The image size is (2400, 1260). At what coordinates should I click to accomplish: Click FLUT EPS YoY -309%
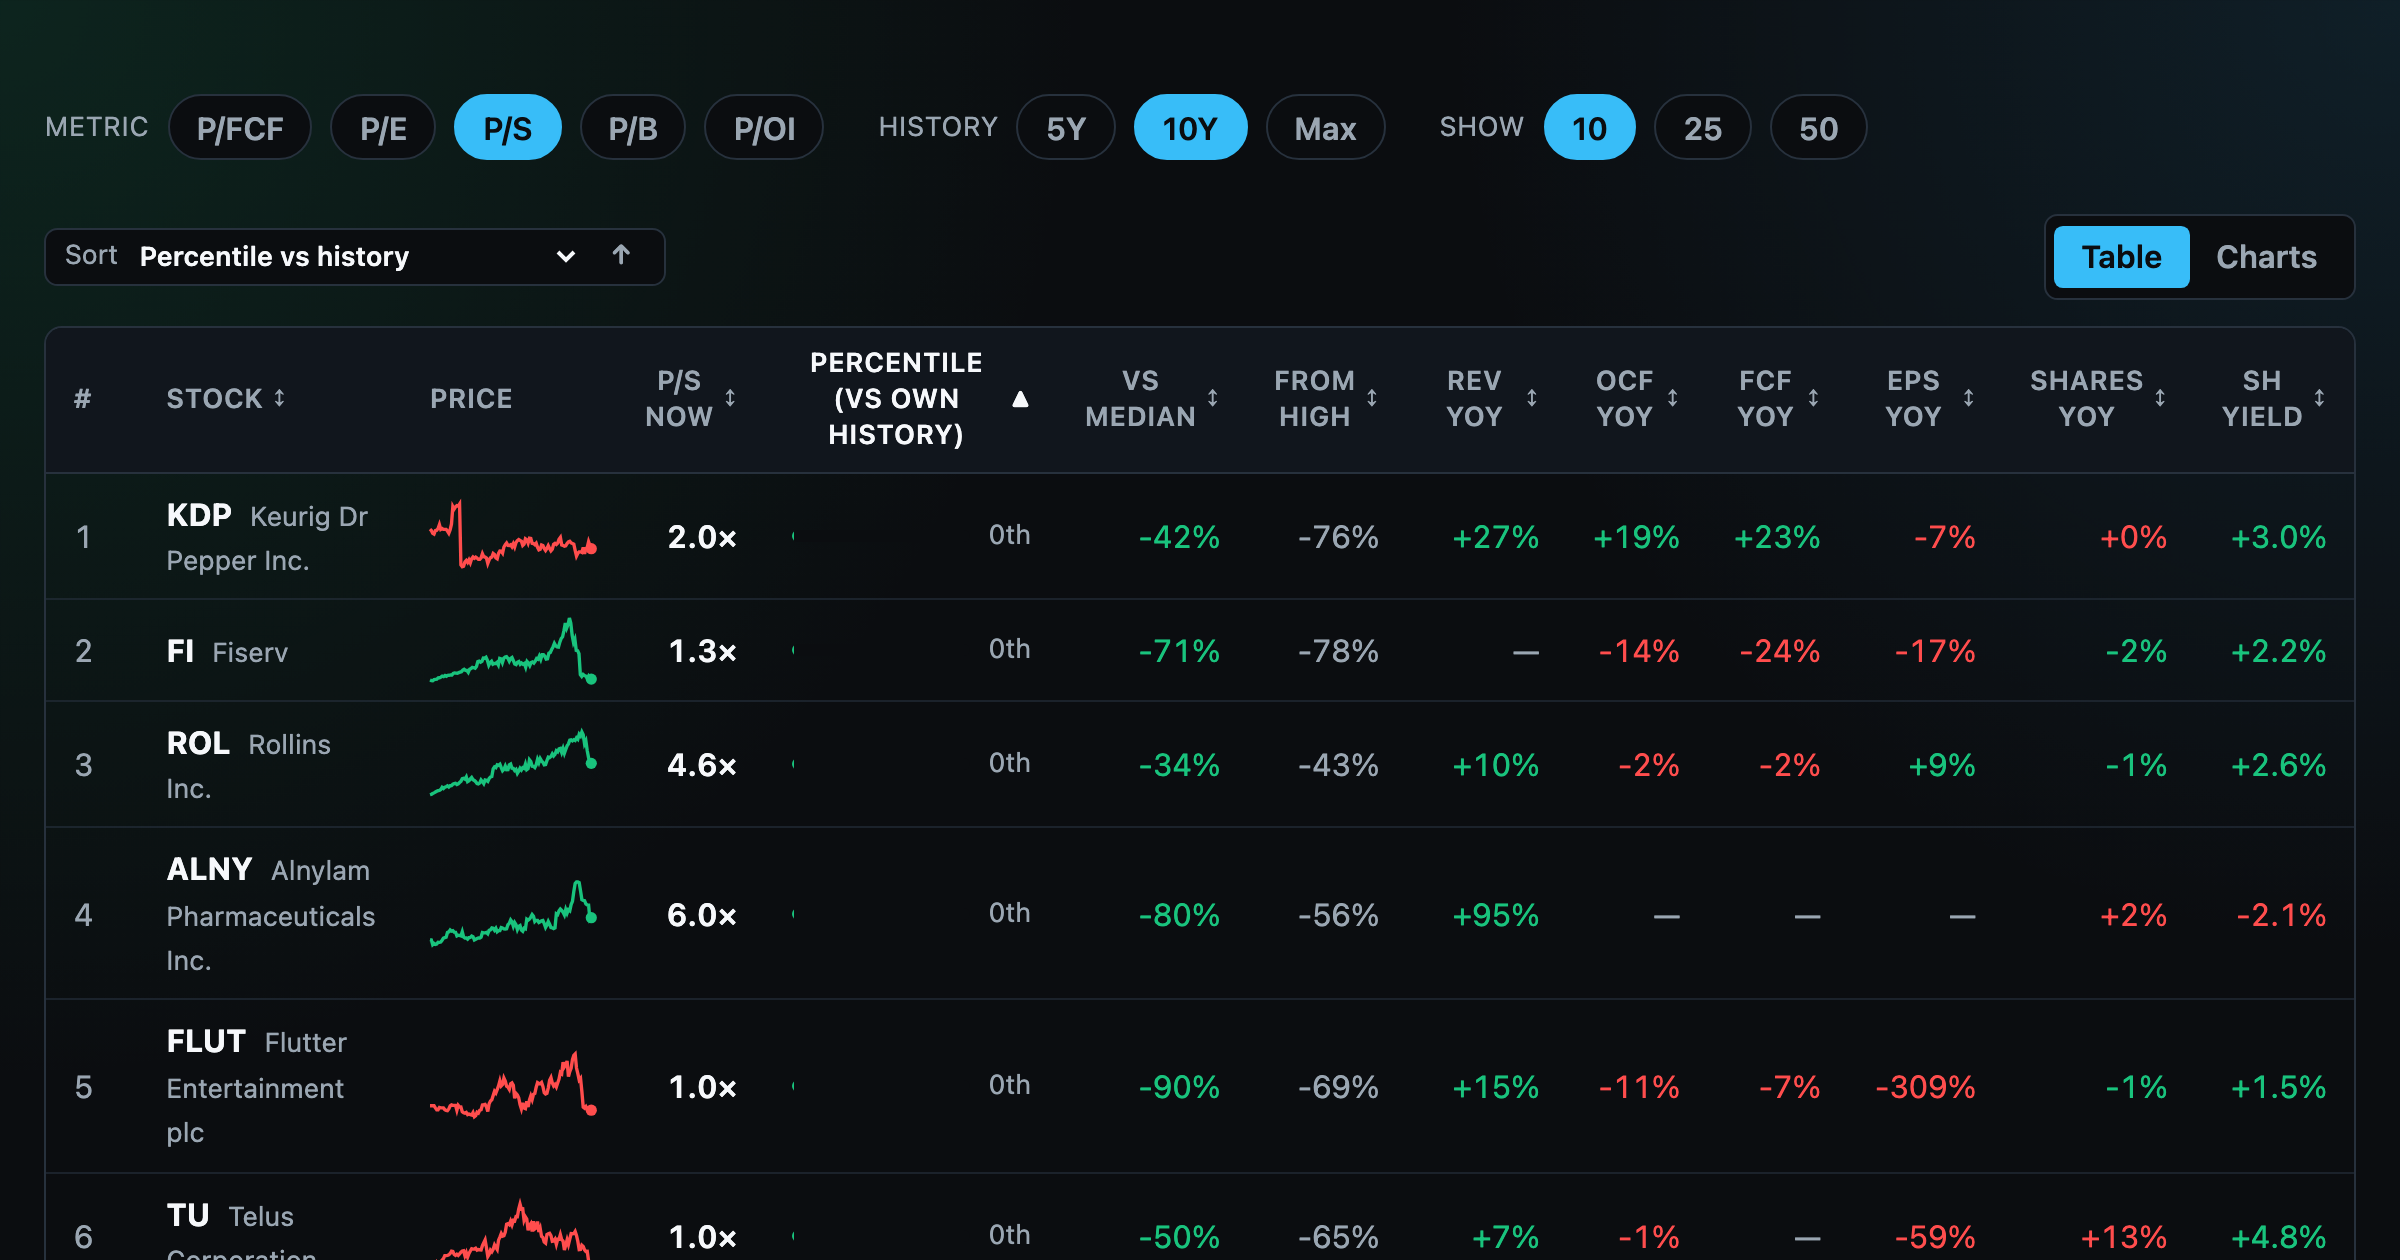coord(1926,1087)
